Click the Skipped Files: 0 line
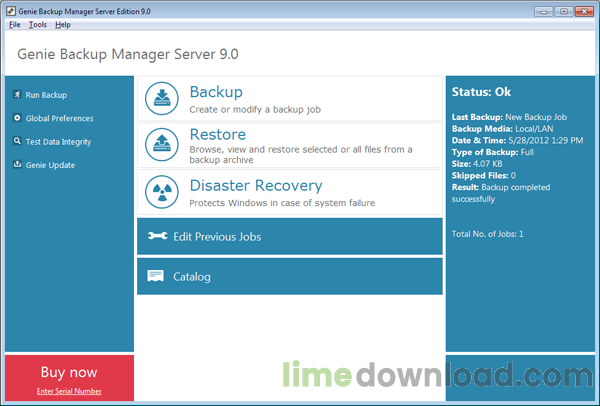Image resolution: width=600 pixels, height=406 pixels. (x=484, y=176)
